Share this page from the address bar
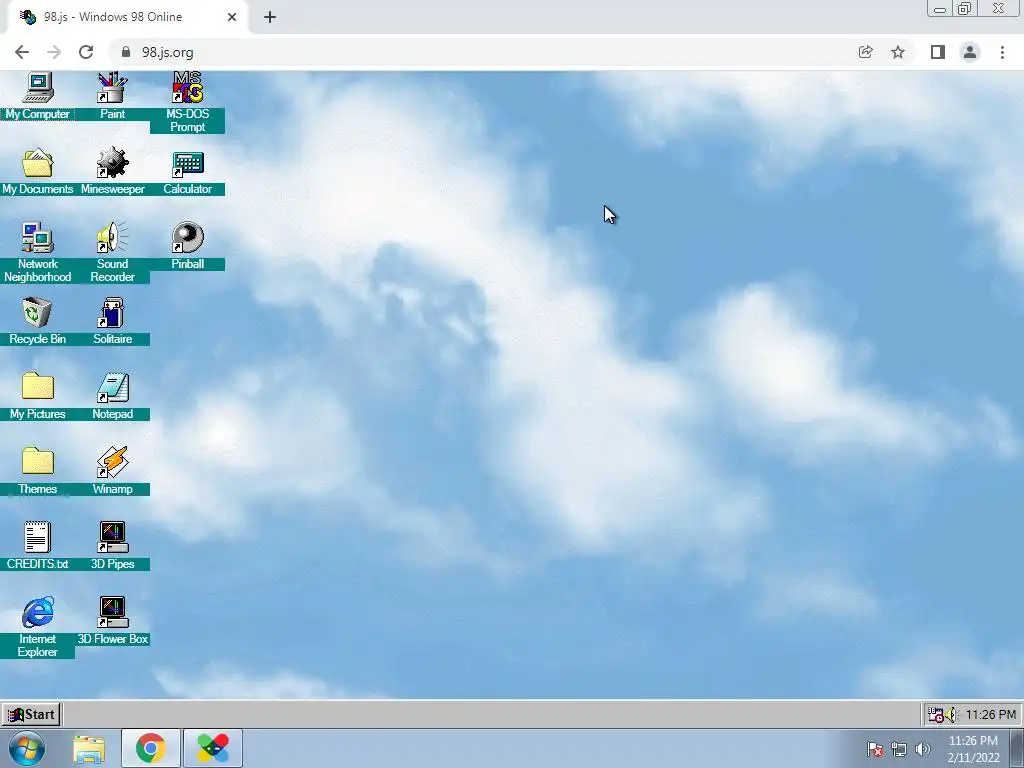Image resolution: width=1024 pixels, height=768 pixels. coord(865,52)
